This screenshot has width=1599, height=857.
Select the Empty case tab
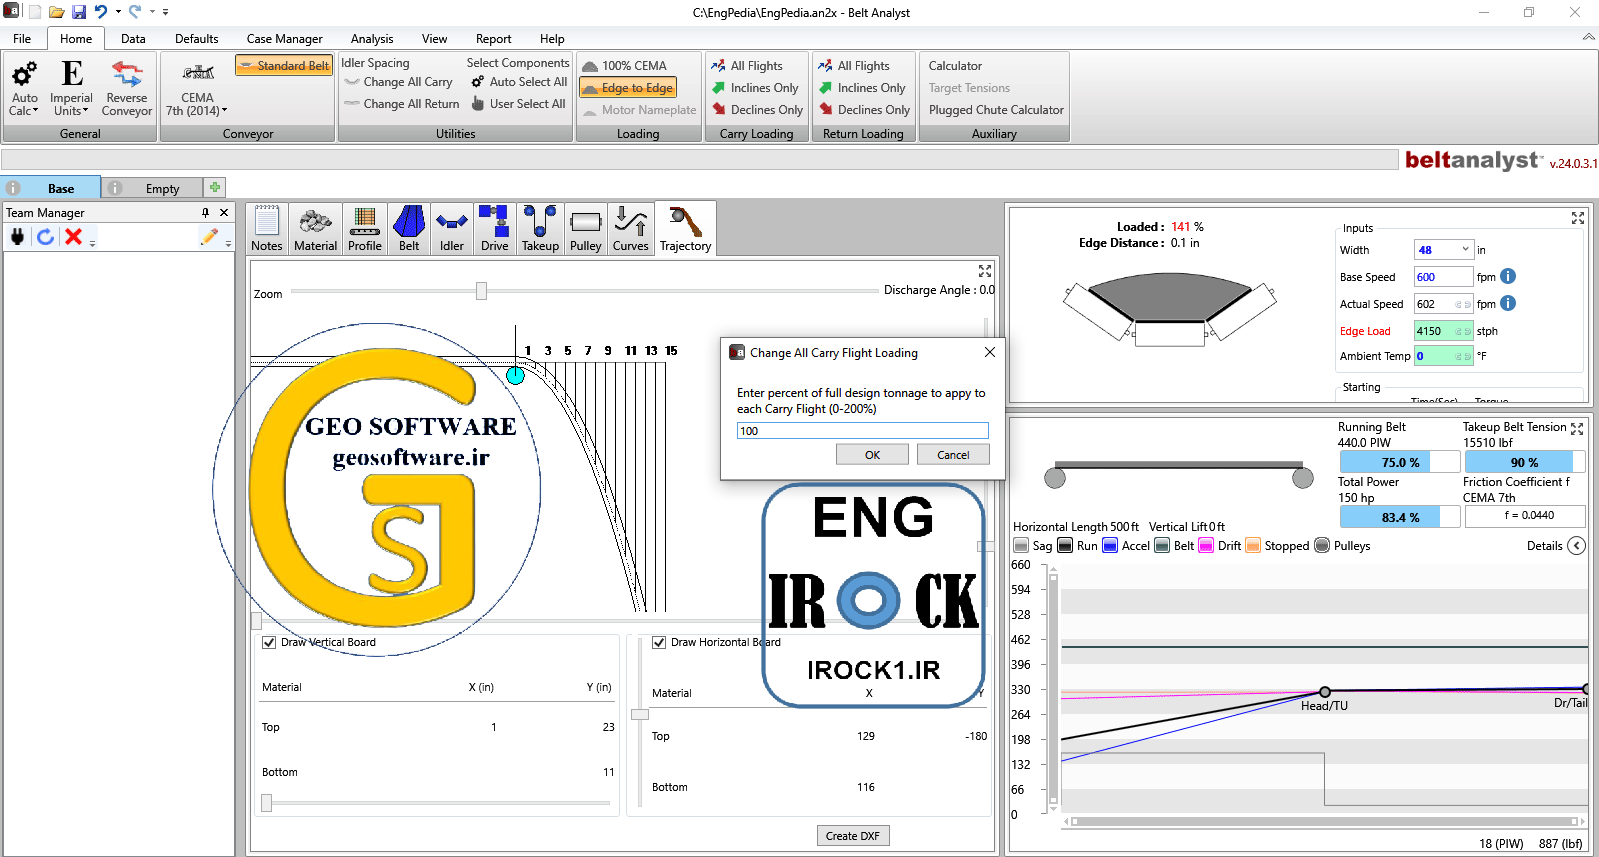151,188
